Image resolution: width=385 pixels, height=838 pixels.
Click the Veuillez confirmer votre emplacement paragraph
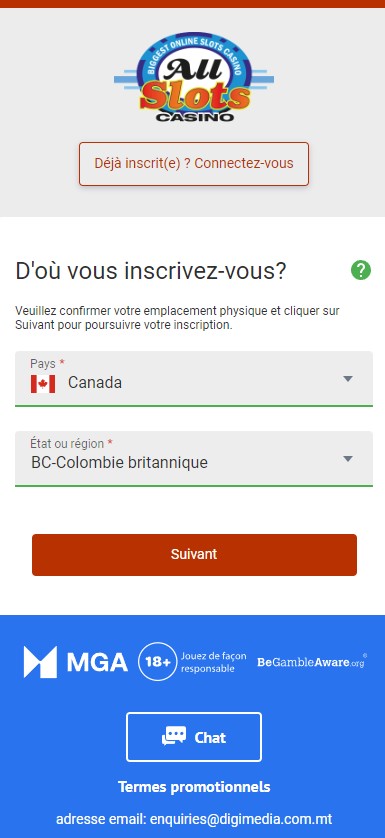click(x=178, y=318)
